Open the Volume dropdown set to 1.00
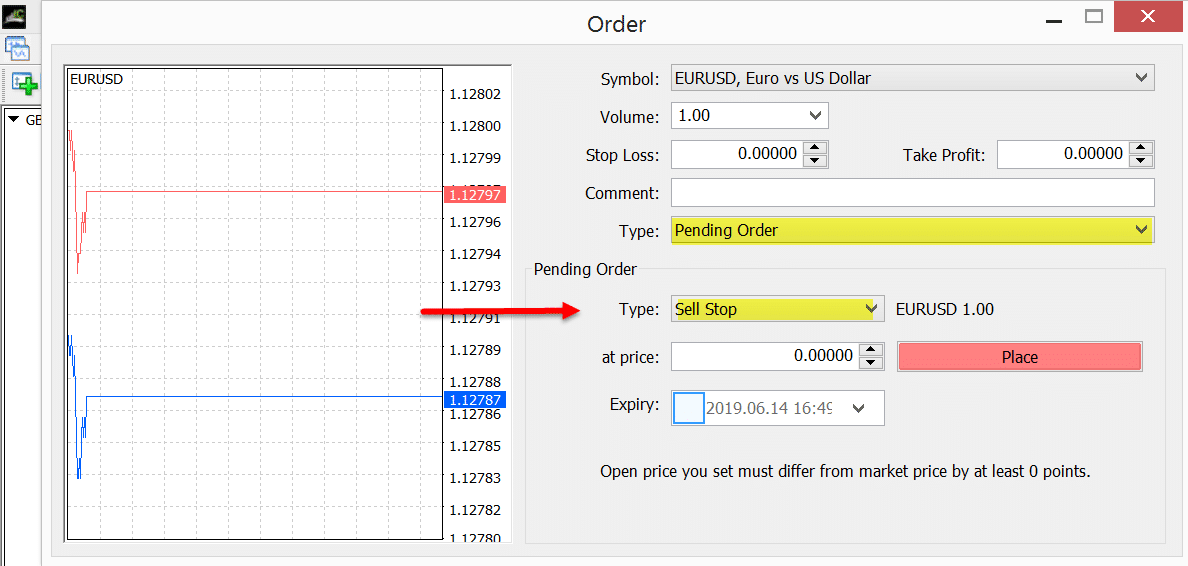 click(750, 116)
